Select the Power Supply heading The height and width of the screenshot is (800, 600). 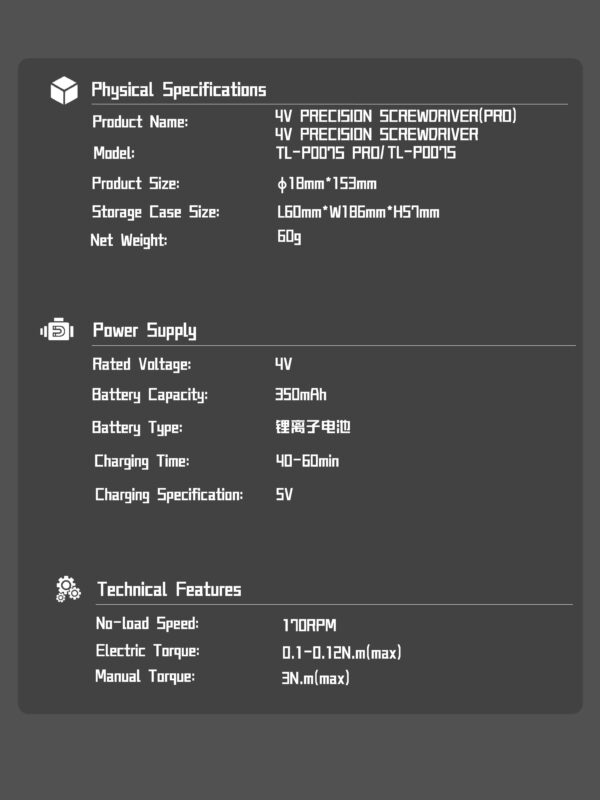[x=144, y=331]
